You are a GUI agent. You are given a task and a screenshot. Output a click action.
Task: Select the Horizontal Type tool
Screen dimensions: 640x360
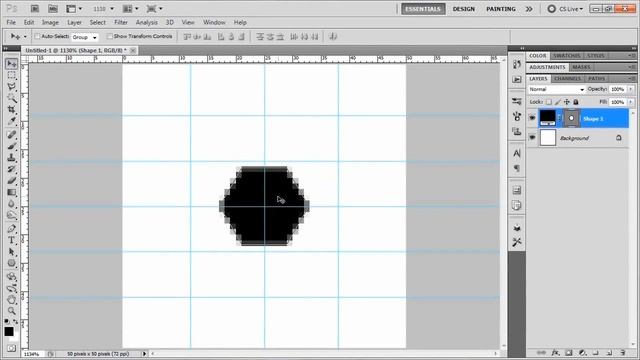(11, 240)
